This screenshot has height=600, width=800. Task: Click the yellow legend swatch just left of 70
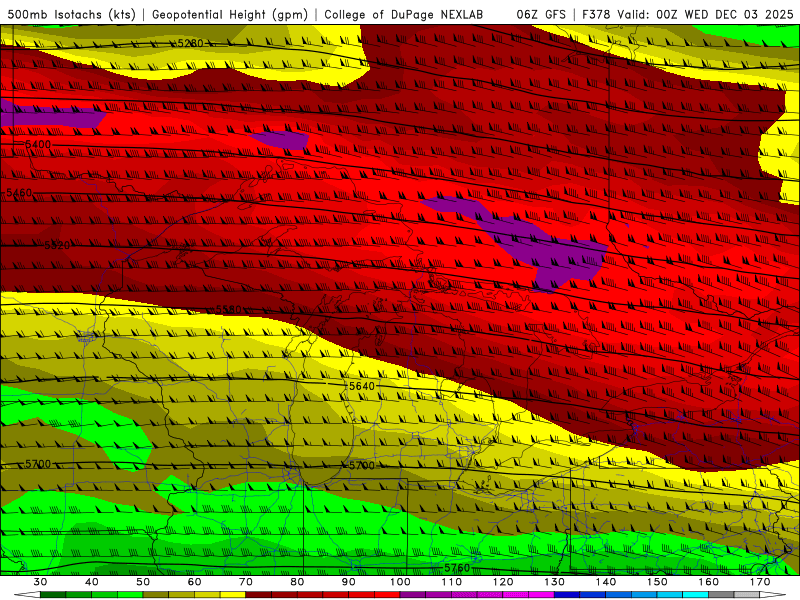click(x=233, y=595)
